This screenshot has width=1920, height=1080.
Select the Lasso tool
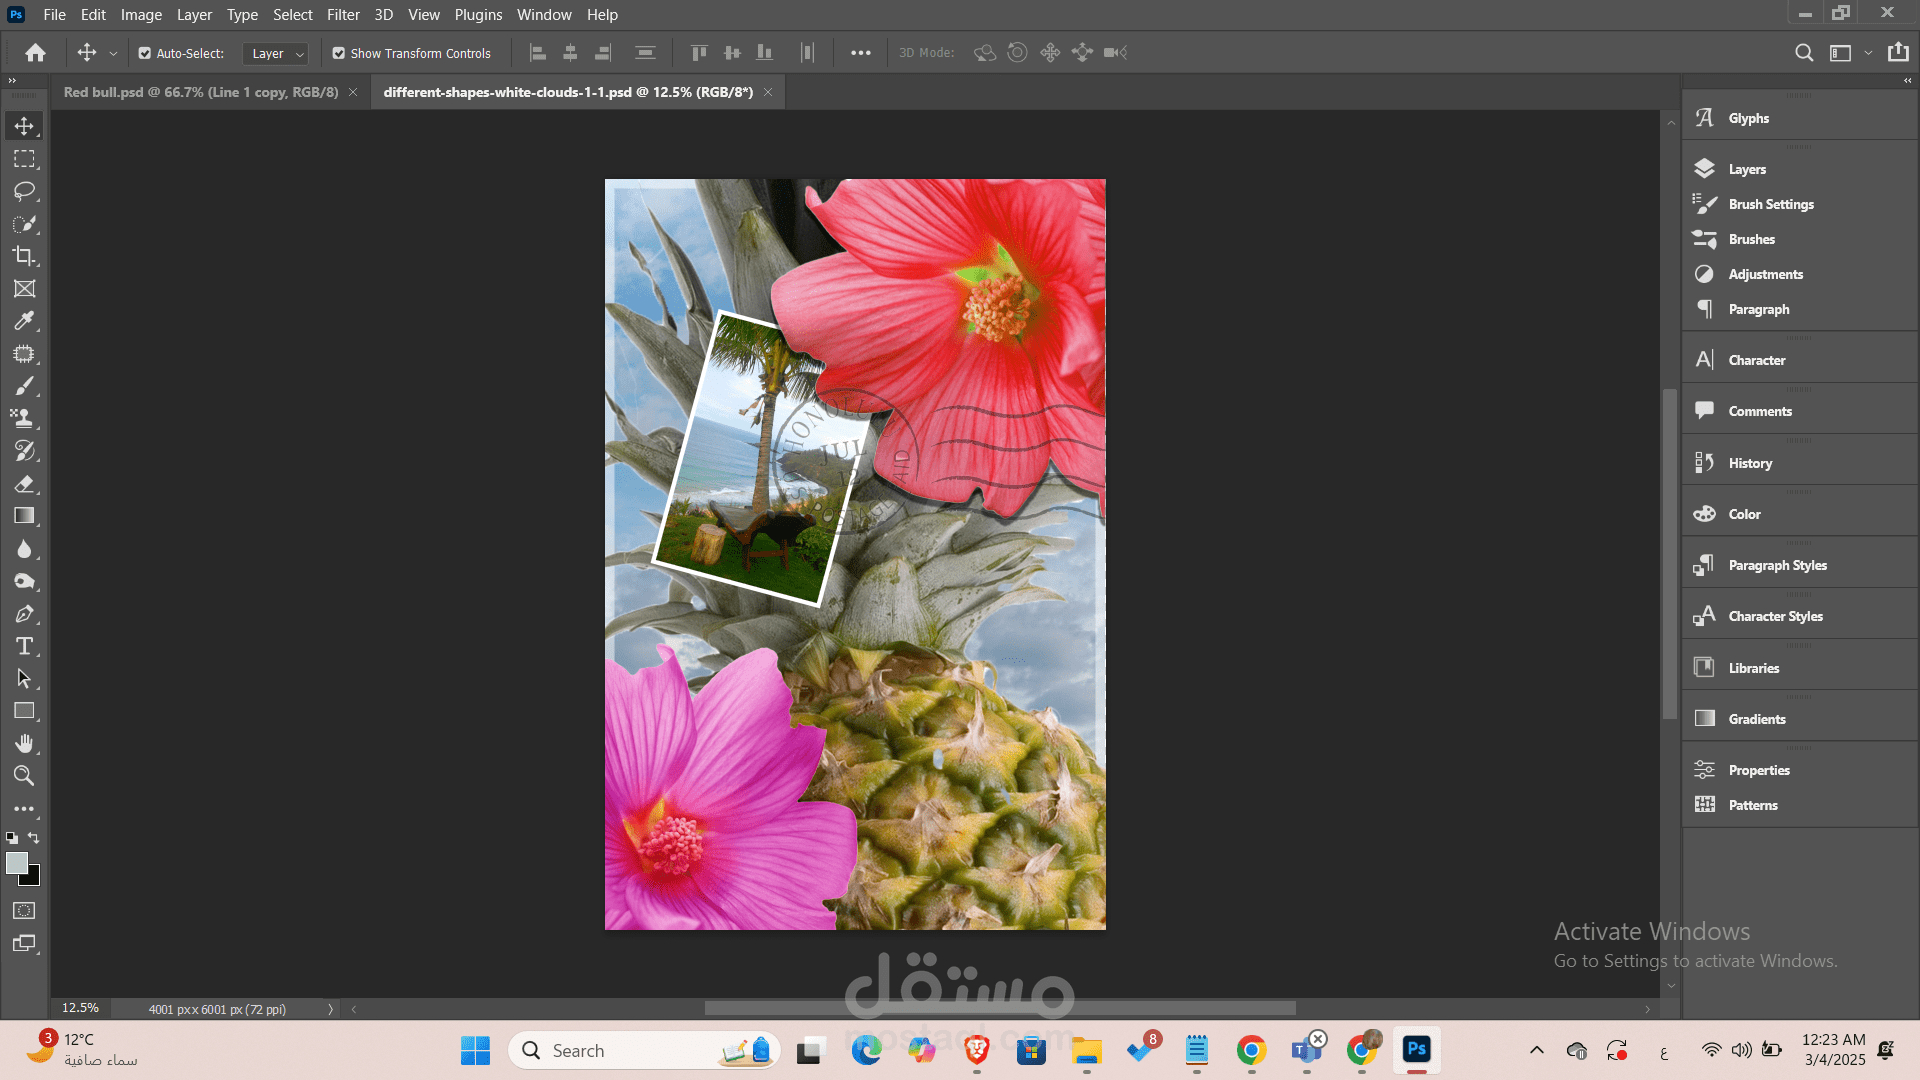25,191
